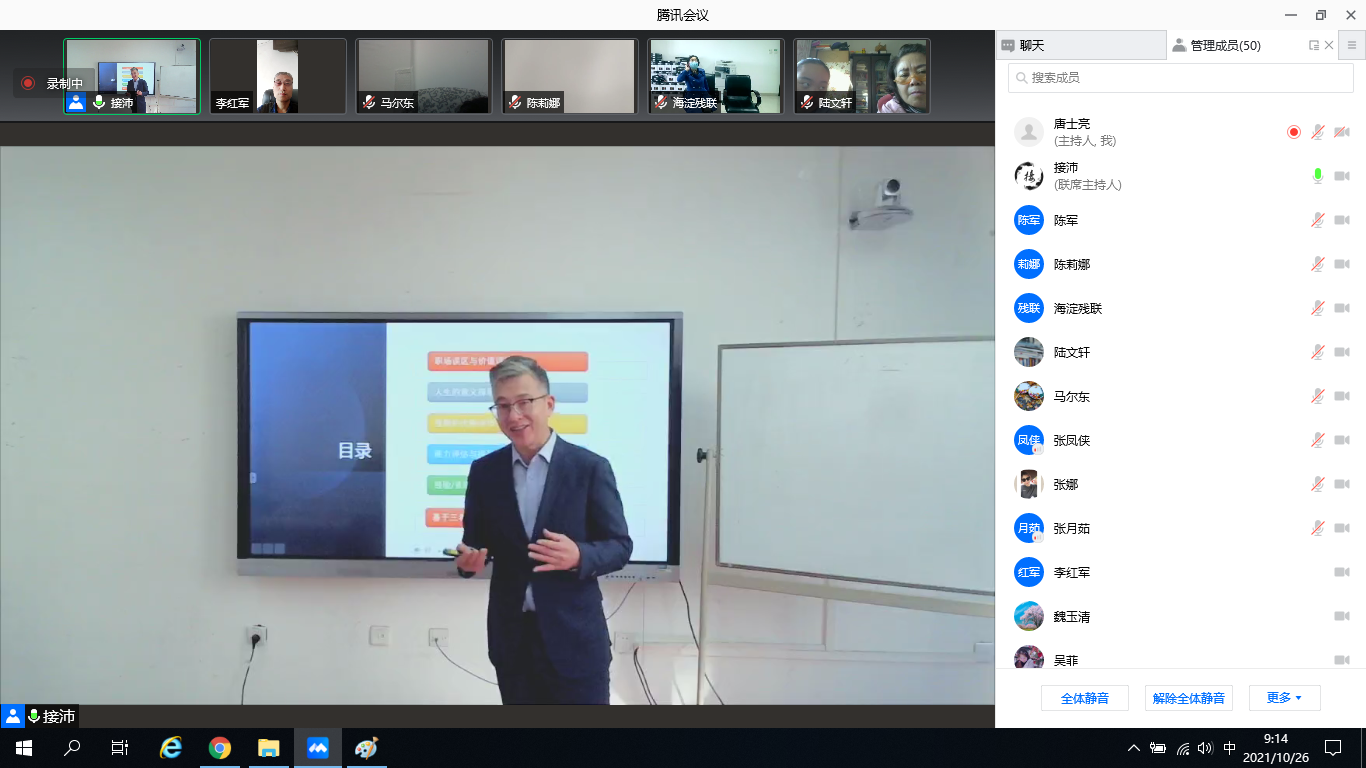This screenshot has height=768, width=1366.
Task: Mute 接沛 using the green microphone icon
Action: coord(1318,176)
